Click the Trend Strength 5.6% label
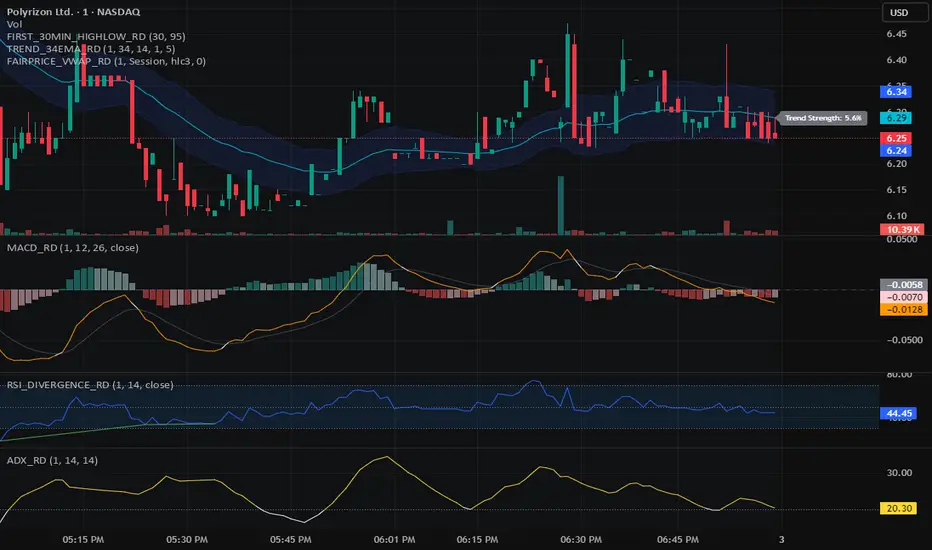This screenshot has height=550, width=932. [x=808, y=118]
